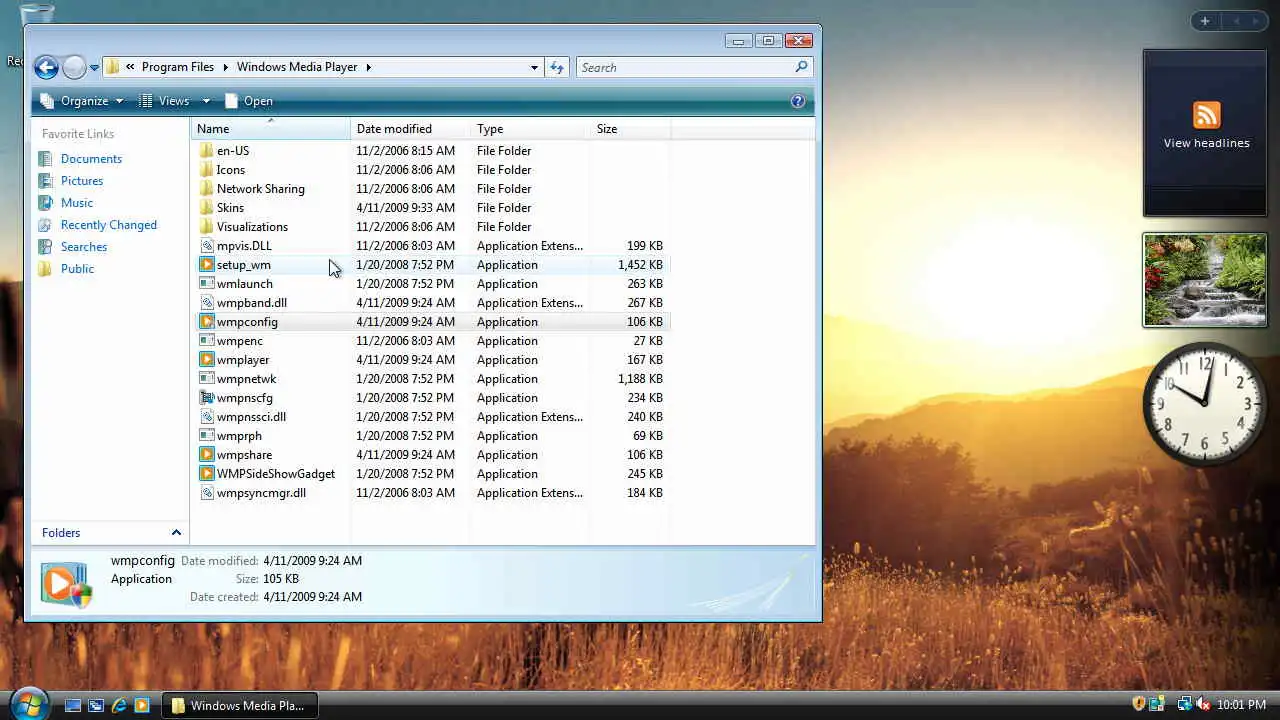Click the muted volume tray icon
This screenshot has width=1280, height=720.
pyautogui.click(x=1203, y=705)
